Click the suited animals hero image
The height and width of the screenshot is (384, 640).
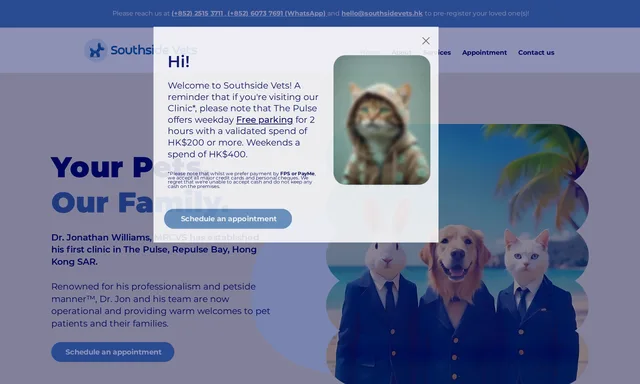point(457,254)
